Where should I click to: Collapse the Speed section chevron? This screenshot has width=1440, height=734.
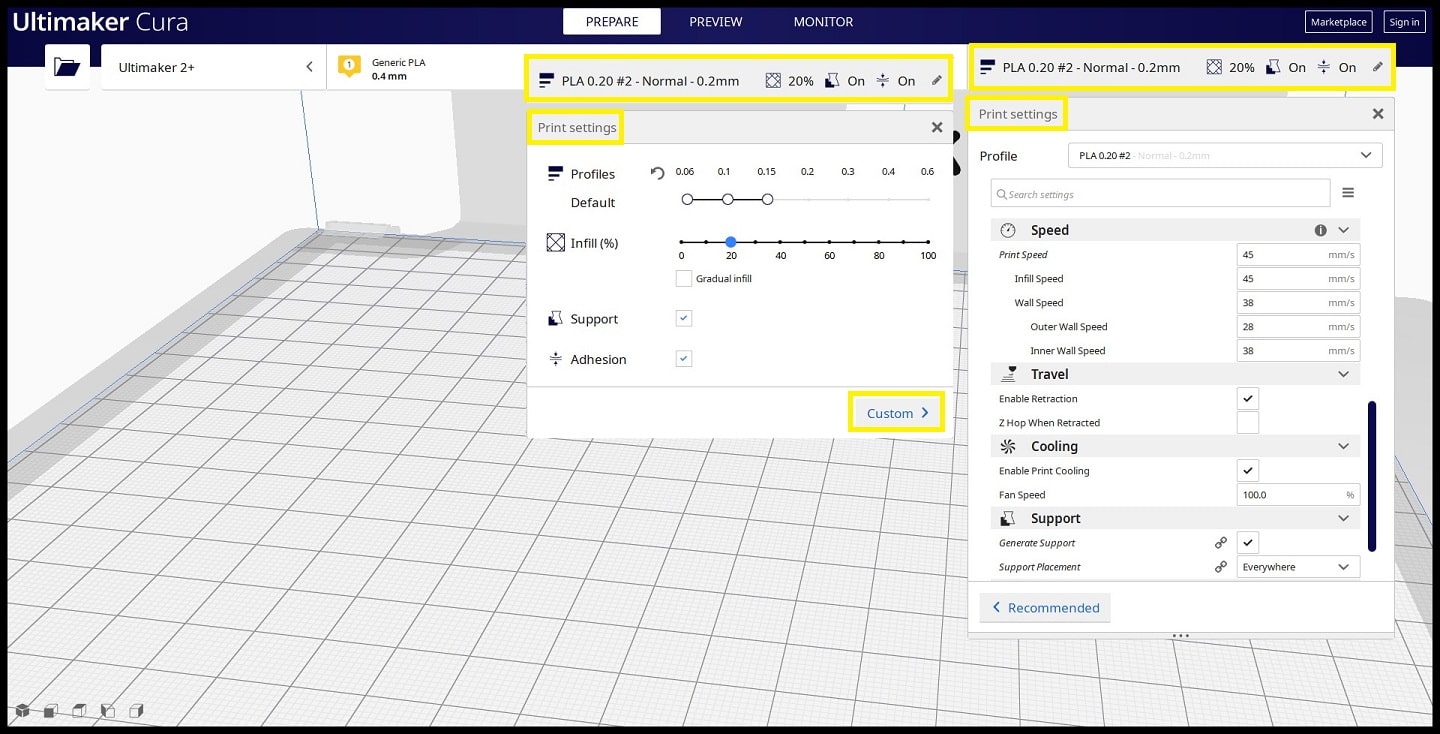point(1344,230)
